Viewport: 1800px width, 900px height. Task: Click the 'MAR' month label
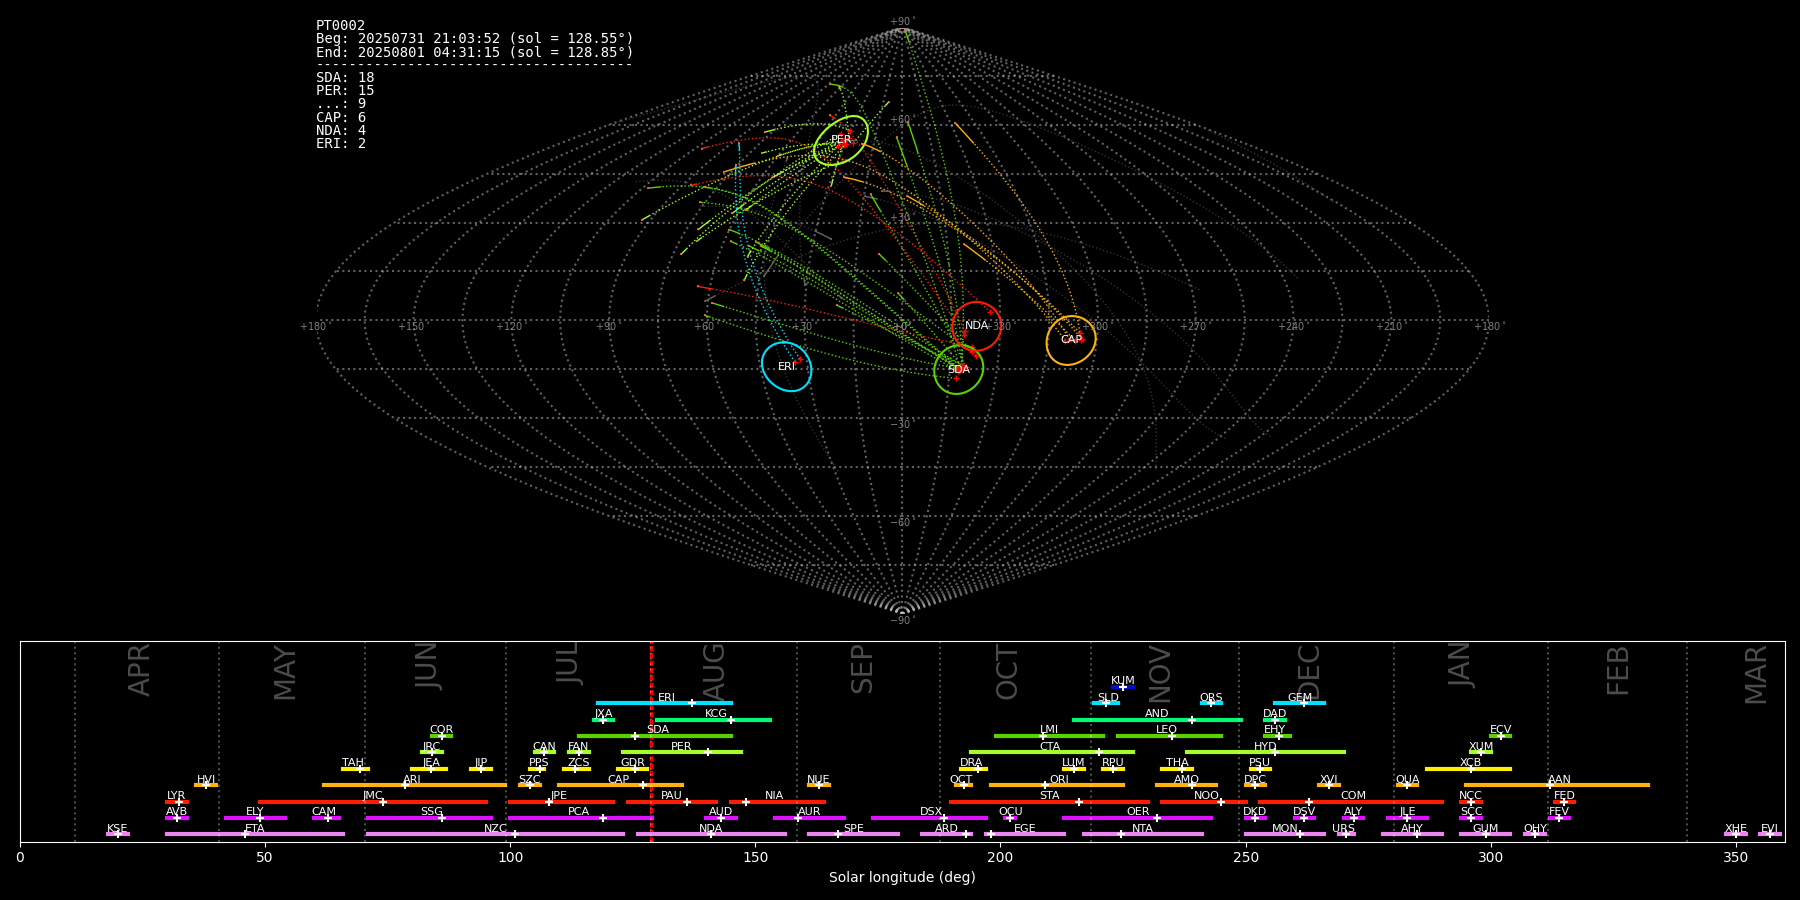(x=1757, y=675)
